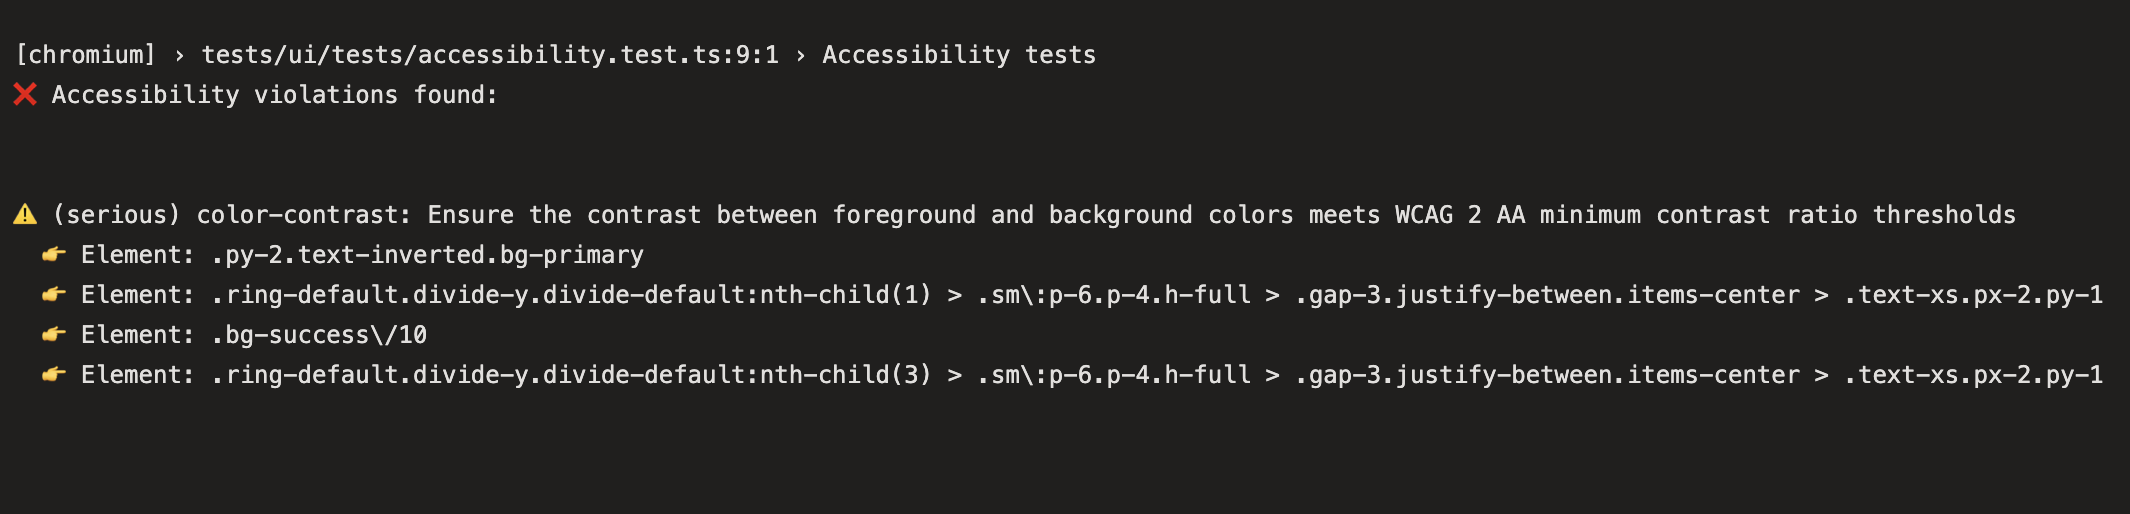Image resolution: width=2130 pixels, height=514 pixels.
Task: Click the '(serious)' severity label
Action: (x=117, y=215)
